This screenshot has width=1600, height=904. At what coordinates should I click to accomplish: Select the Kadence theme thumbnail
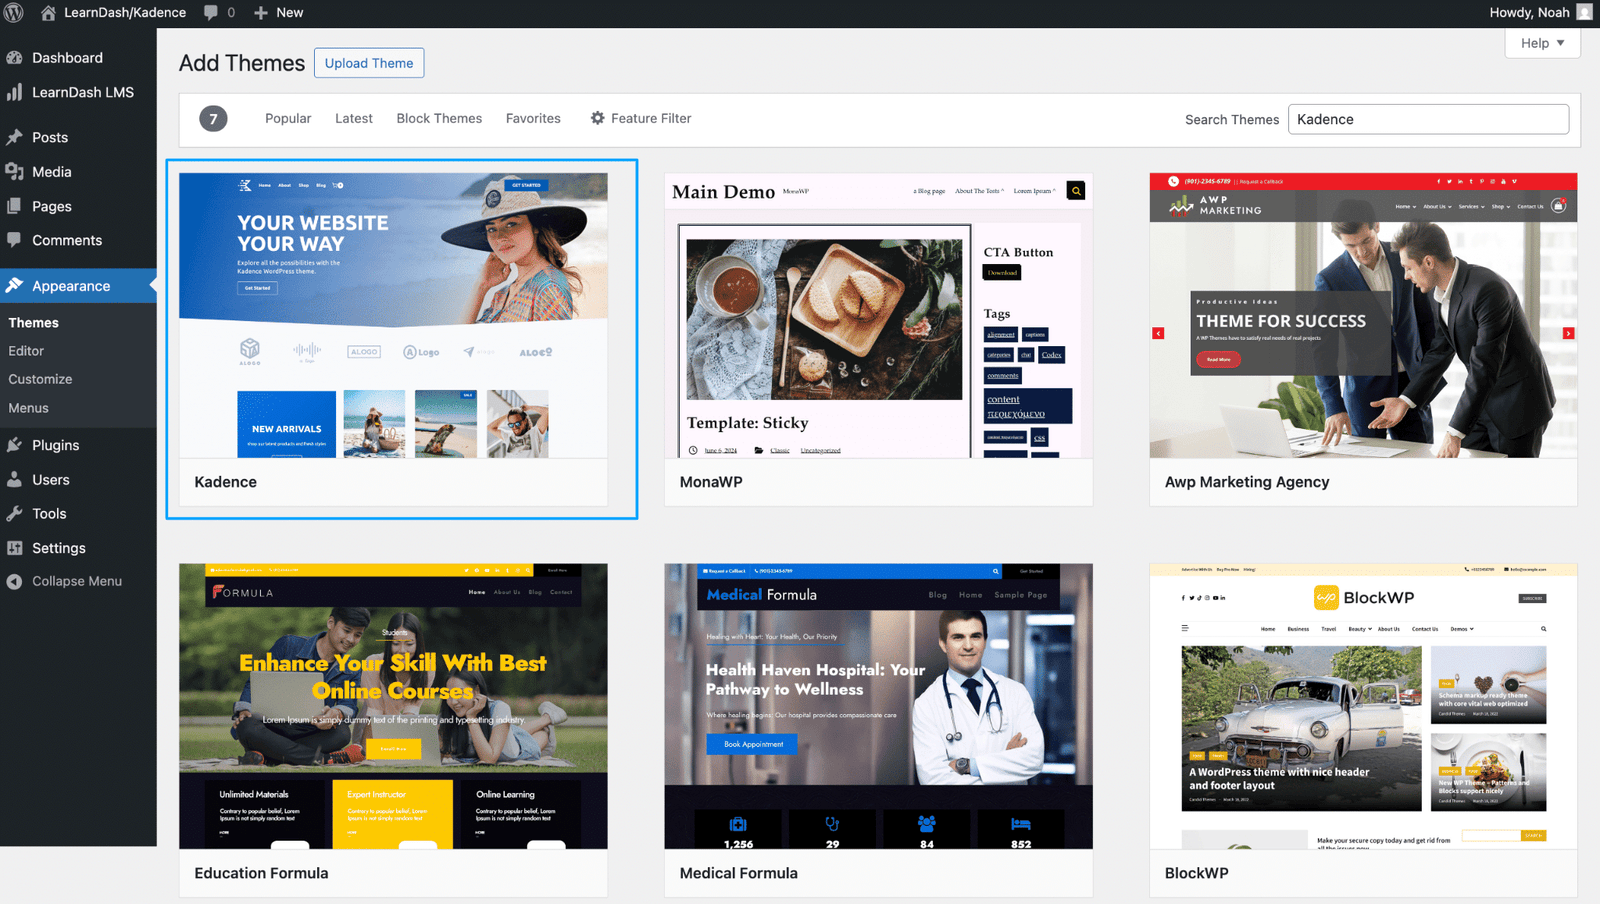point(393,315)
